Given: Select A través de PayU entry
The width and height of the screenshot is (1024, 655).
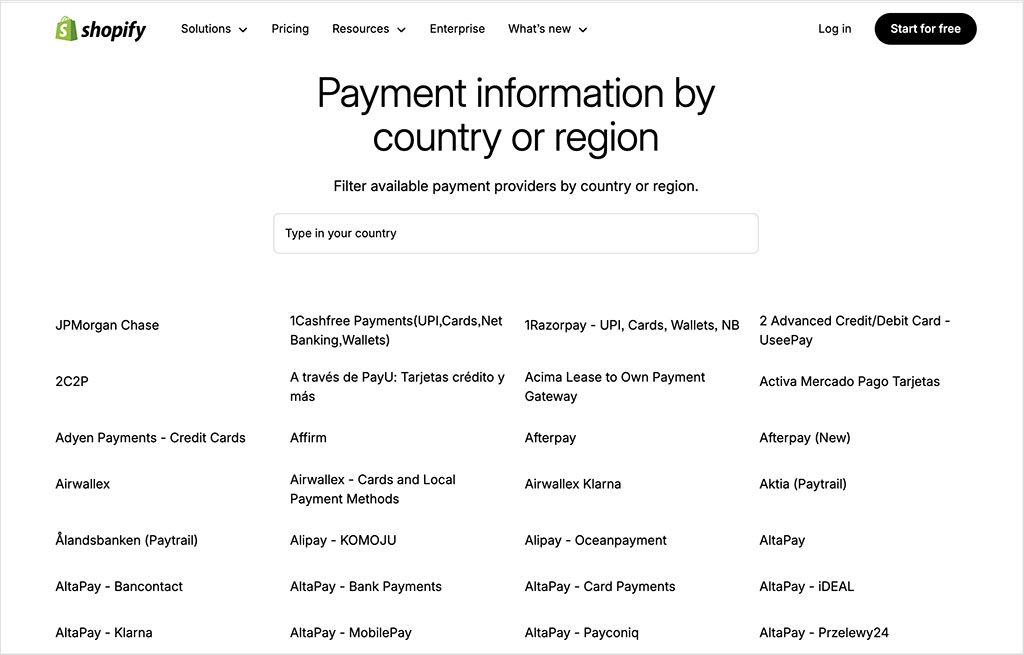Looking at the screenshot, I should coord(397,387).
